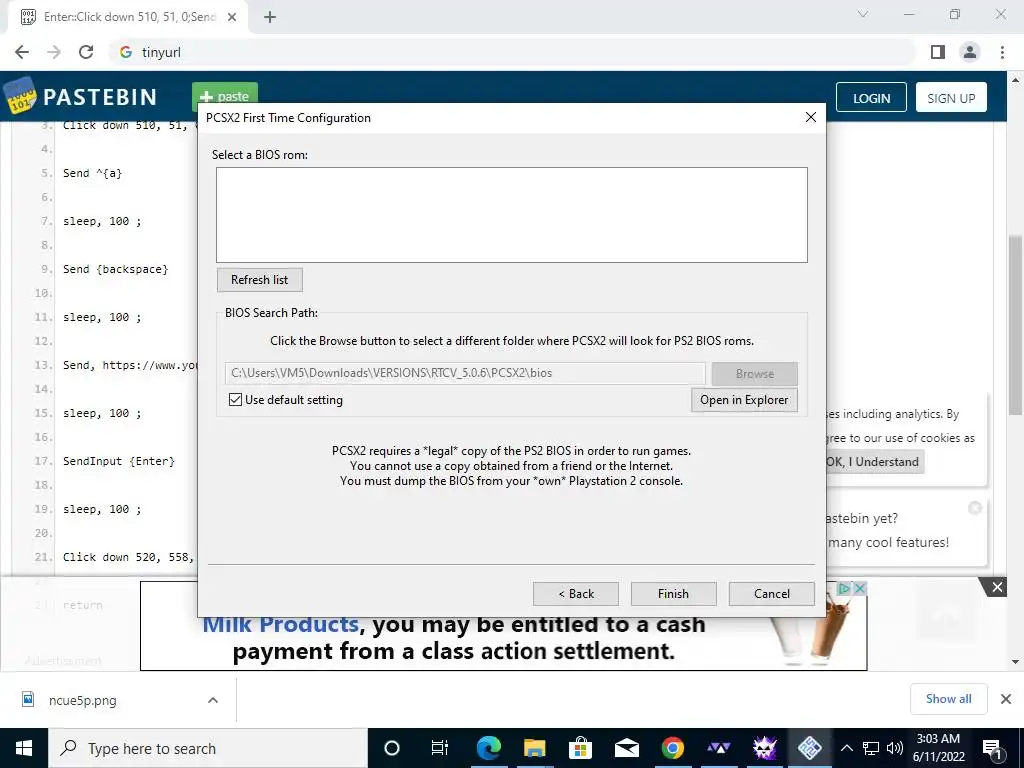Go forward in Chrome browser
The height and width of the screenshot is (768, 1024).
tap(54, 52)
